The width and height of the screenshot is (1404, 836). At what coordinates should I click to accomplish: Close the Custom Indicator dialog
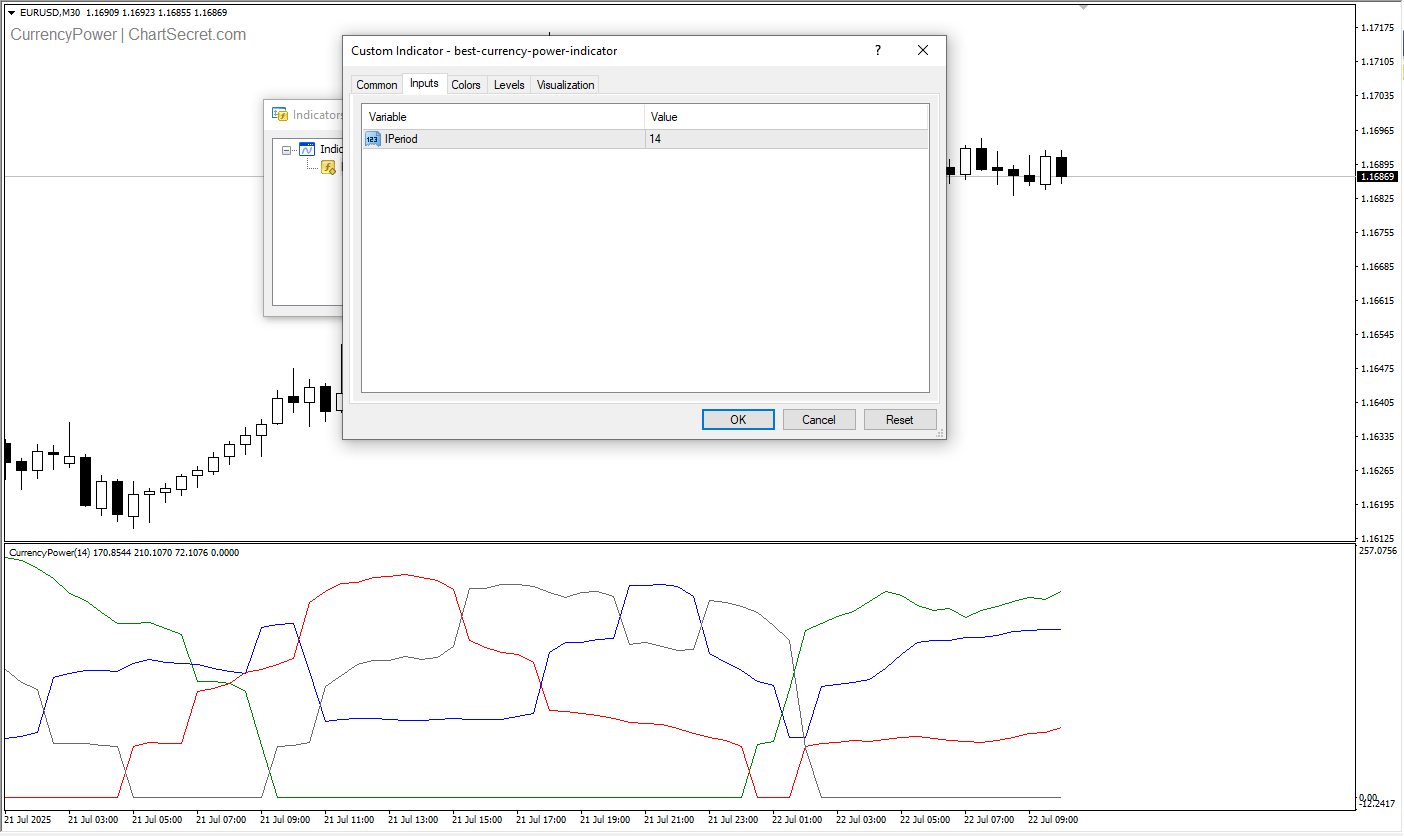click(x=923, y=51)
